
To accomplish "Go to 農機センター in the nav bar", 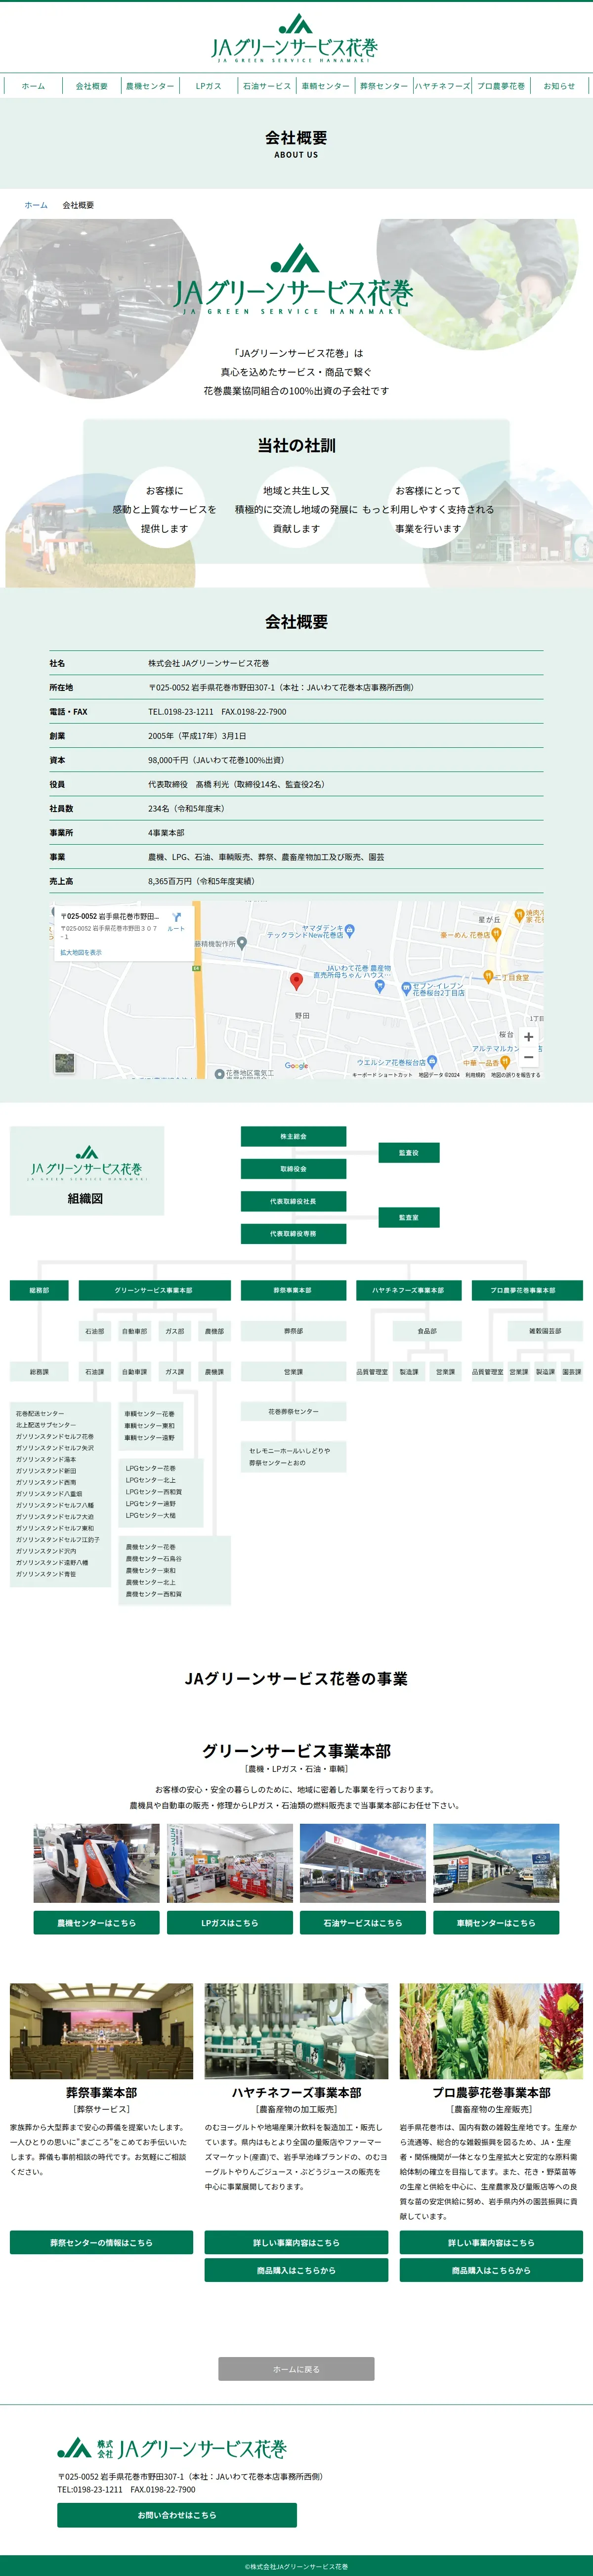I will 150,86.
